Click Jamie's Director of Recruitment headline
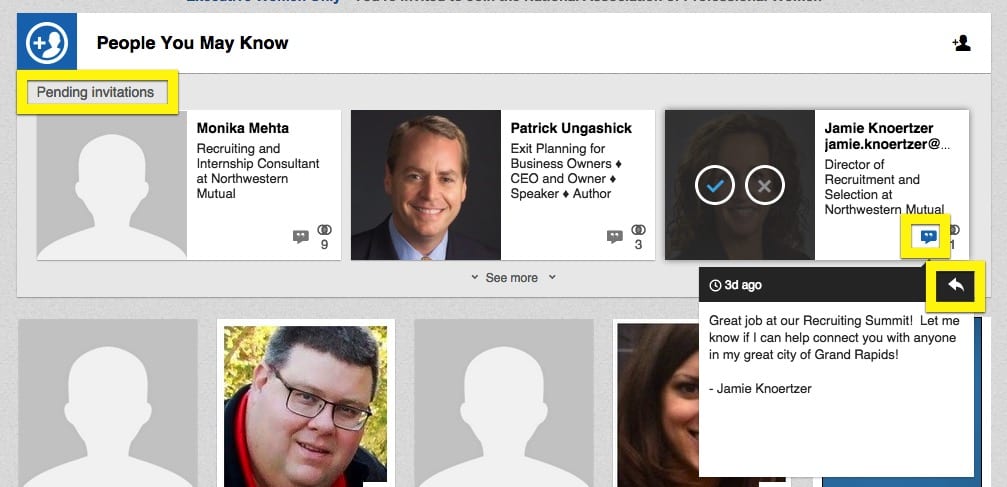 tap(884, 186)
